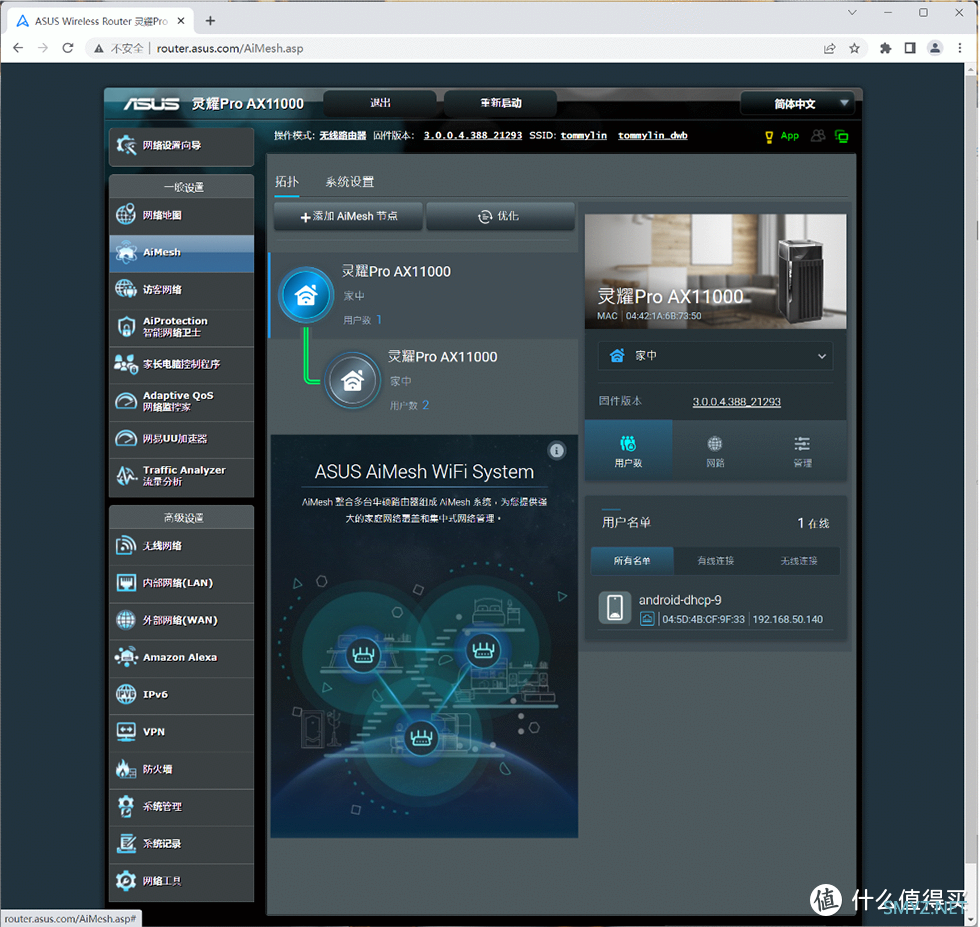Click the Parental Controls icon
The height and width of the screenshot is (927, 980).
[126, 364]
